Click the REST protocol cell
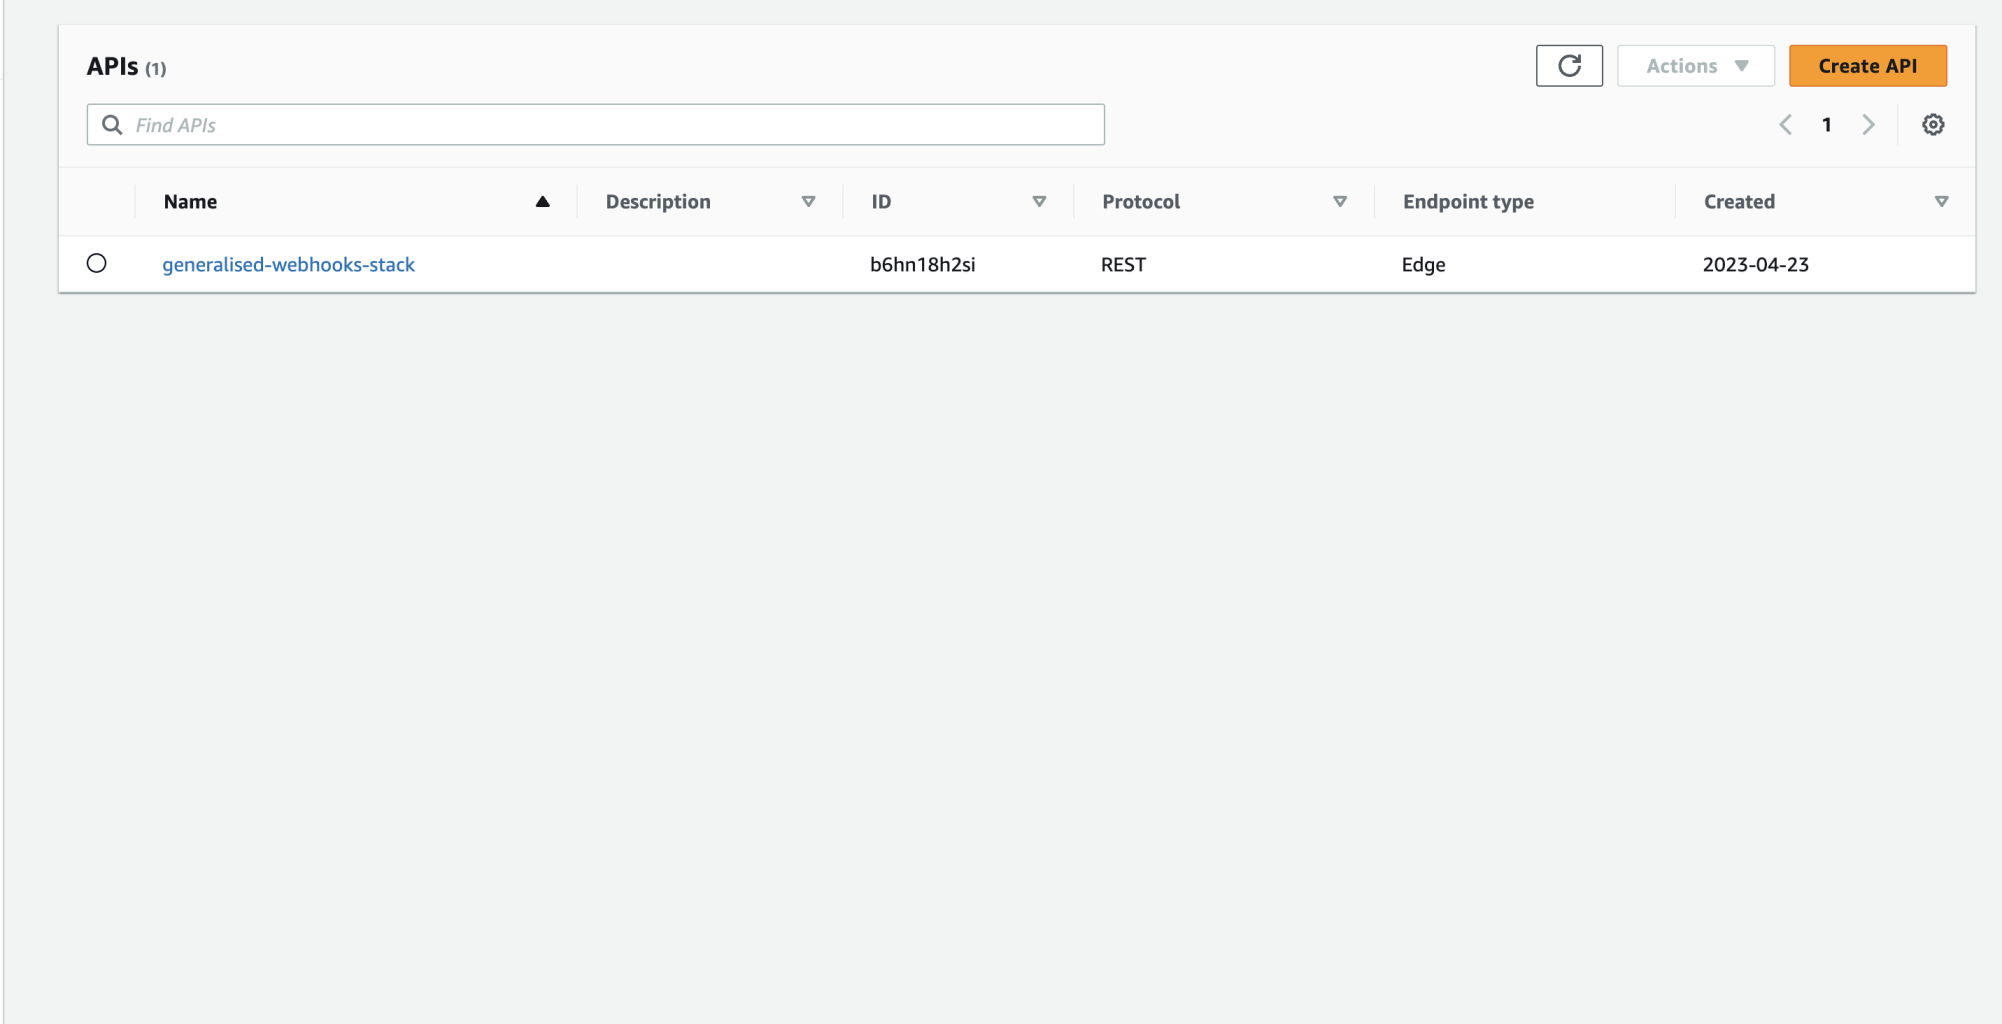The width and height of the screenshot is (2002, 1024). tap(1123, 265)
